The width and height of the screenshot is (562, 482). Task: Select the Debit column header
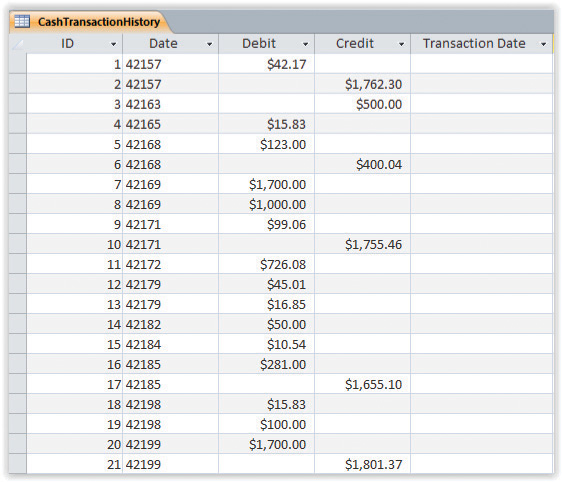click(x=266, y=44)
